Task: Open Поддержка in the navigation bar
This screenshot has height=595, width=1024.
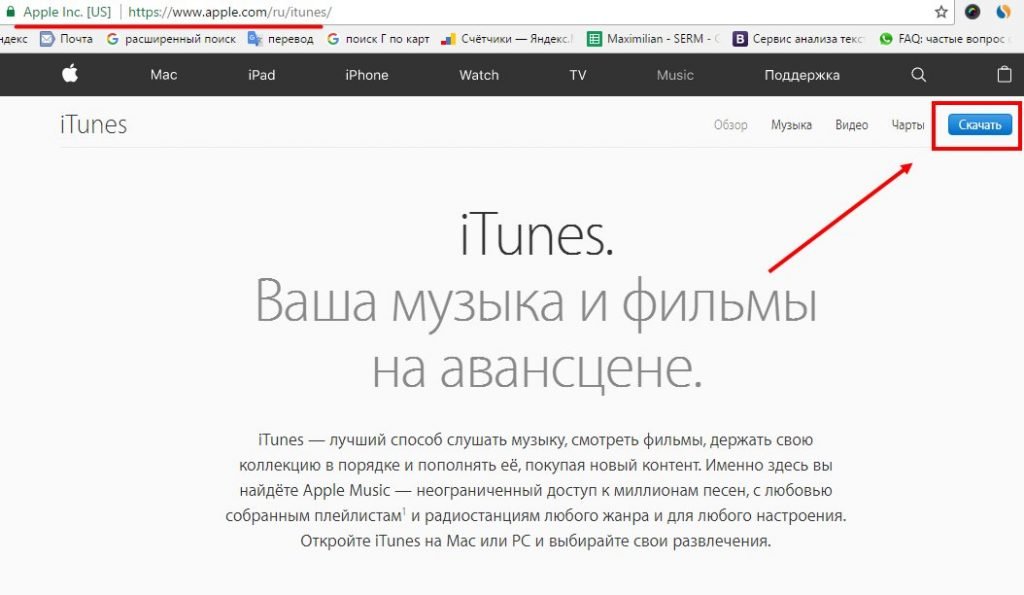Action: click(x=802, y=75)
